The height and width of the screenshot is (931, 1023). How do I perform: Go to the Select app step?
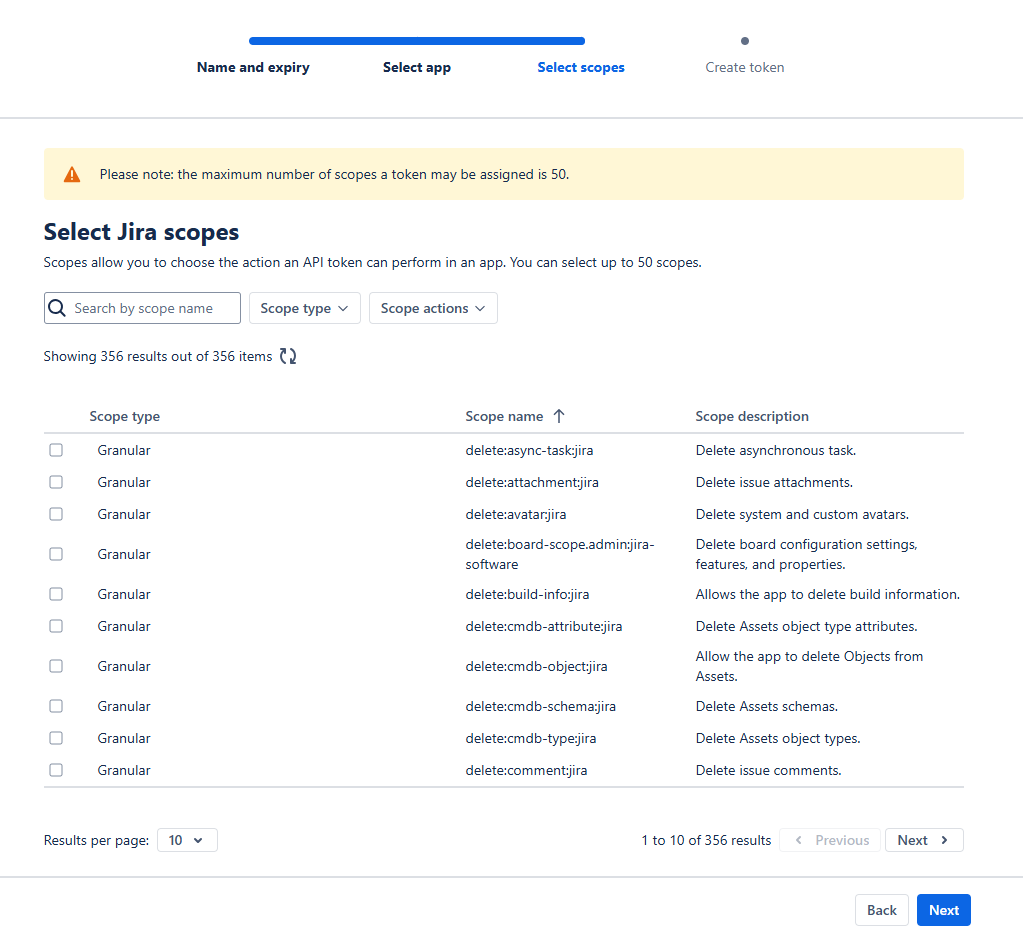(417, 67)
